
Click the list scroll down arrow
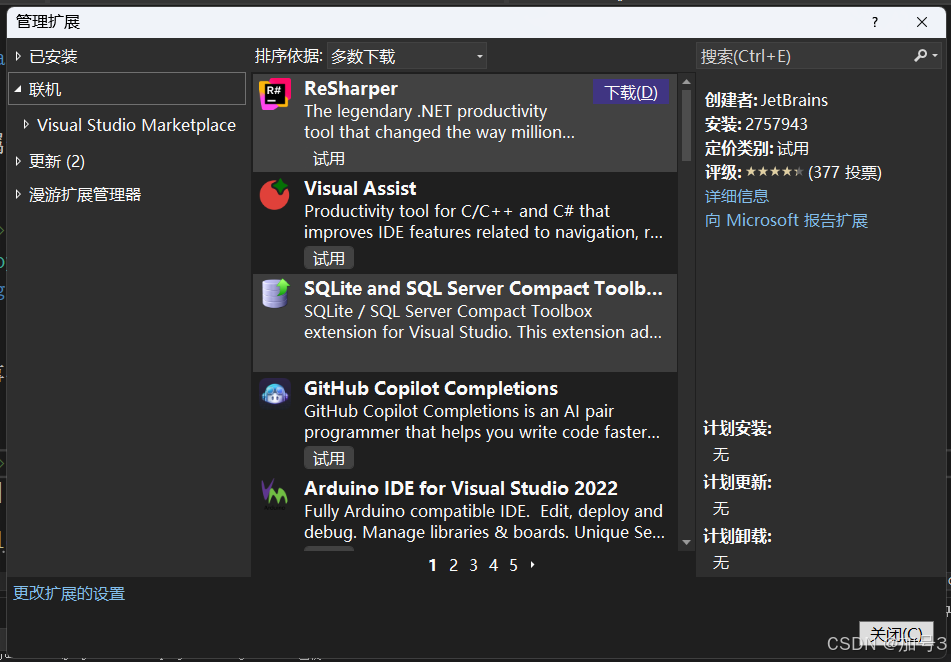coord(687,542)
